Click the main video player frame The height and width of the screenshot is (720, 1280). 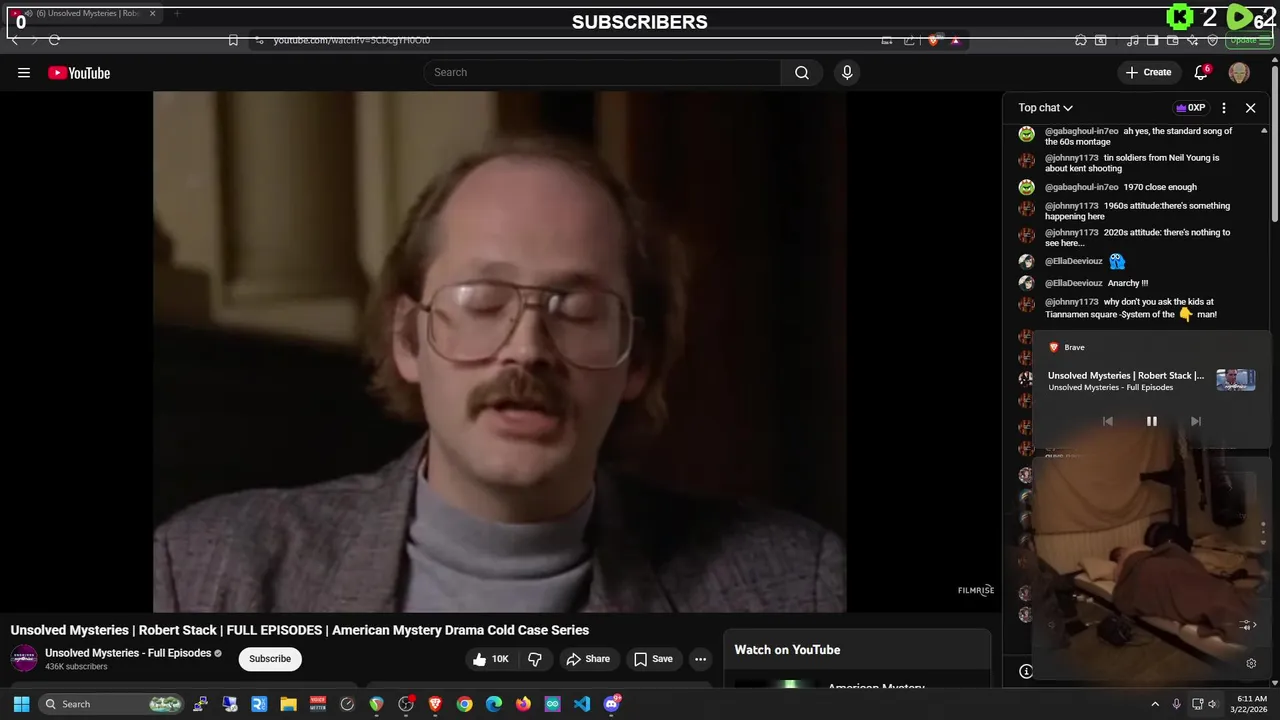point(500,351)
